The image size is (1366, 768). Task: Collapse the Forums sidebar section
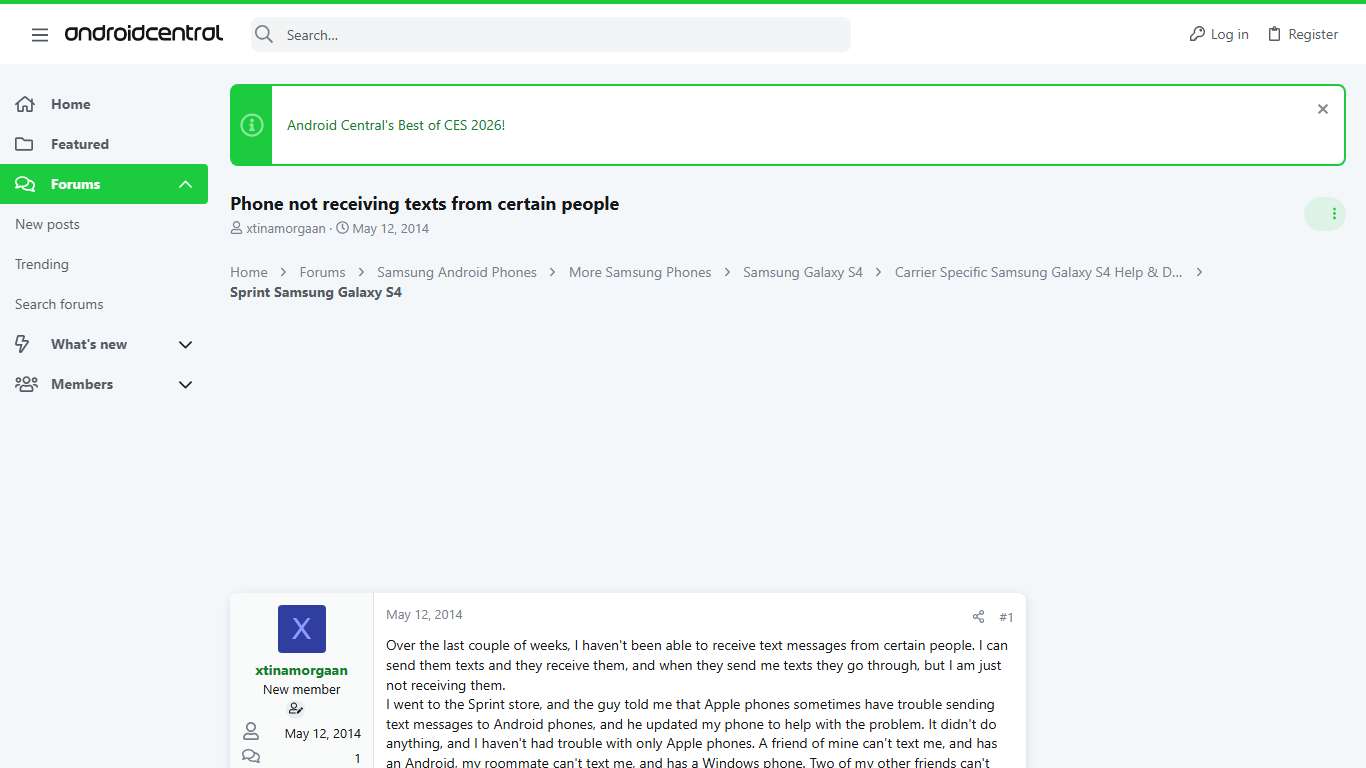185,184
